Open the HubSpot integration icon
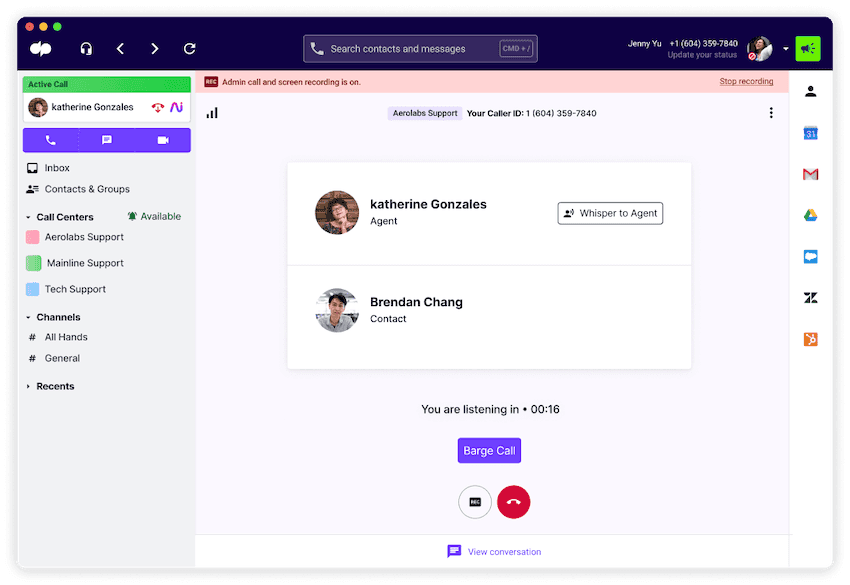Image resolution: width=850 pixels, height=585 pixels. click(811, 339)
